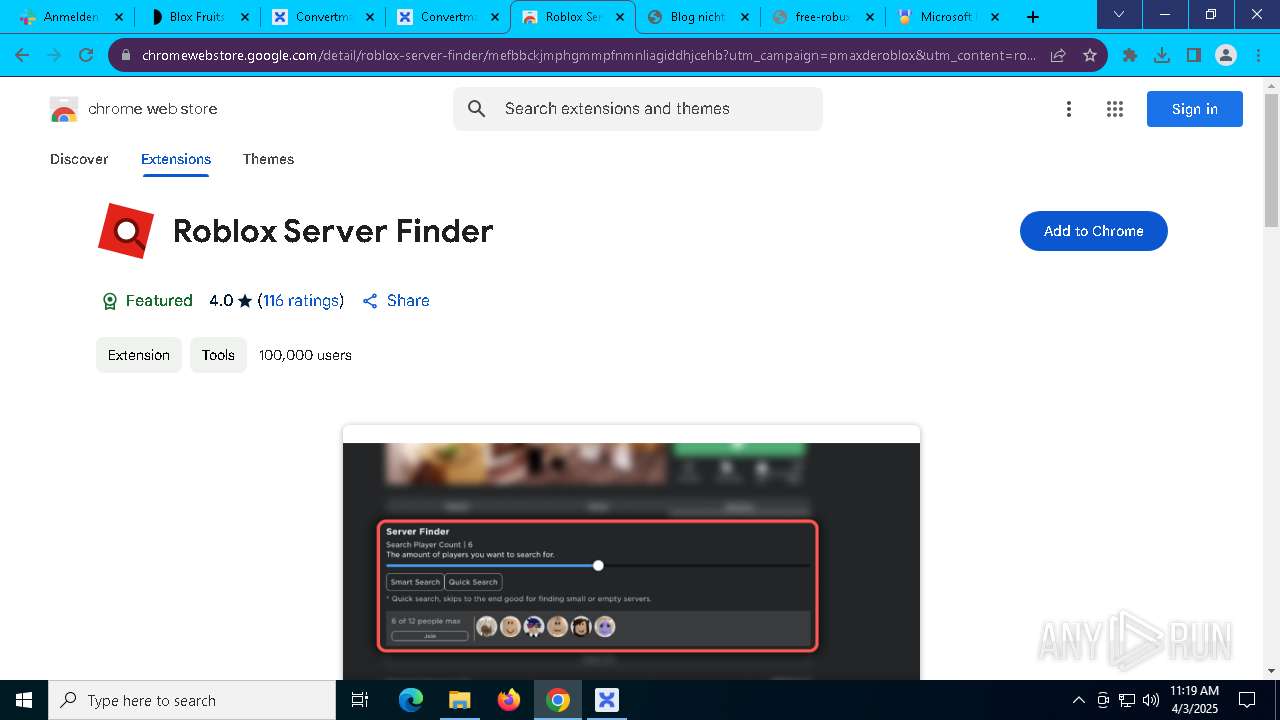The image size is (1280, 720).
Task: Open the Discover section
Action: point(79,159)
